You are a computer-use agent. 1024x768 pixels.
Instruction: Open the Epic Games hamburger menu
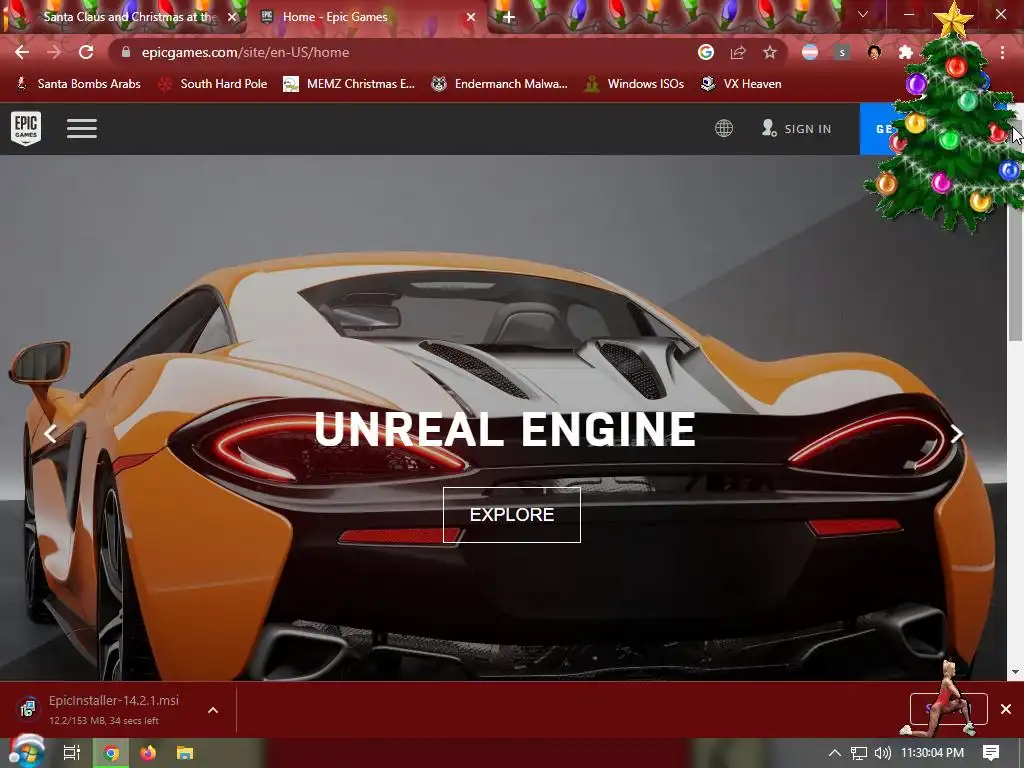(x=82, y=128)
